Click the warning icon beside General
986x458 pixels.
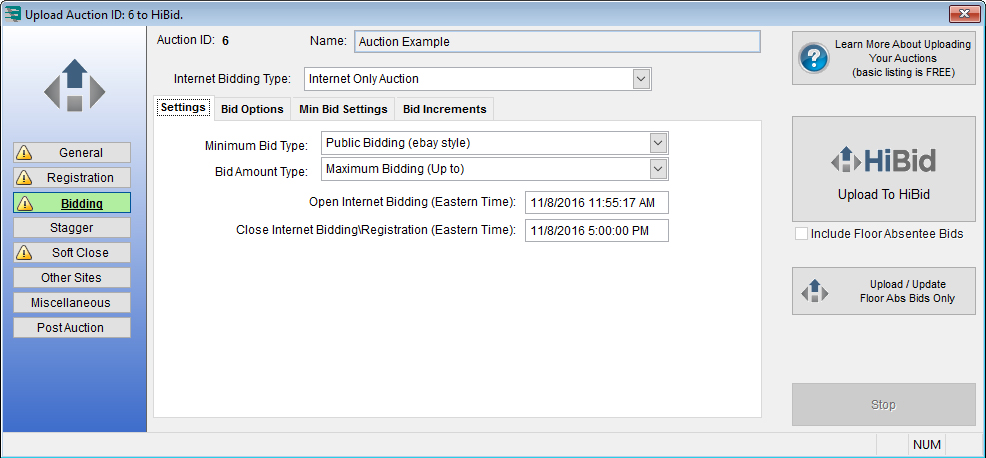coord(23,153)
